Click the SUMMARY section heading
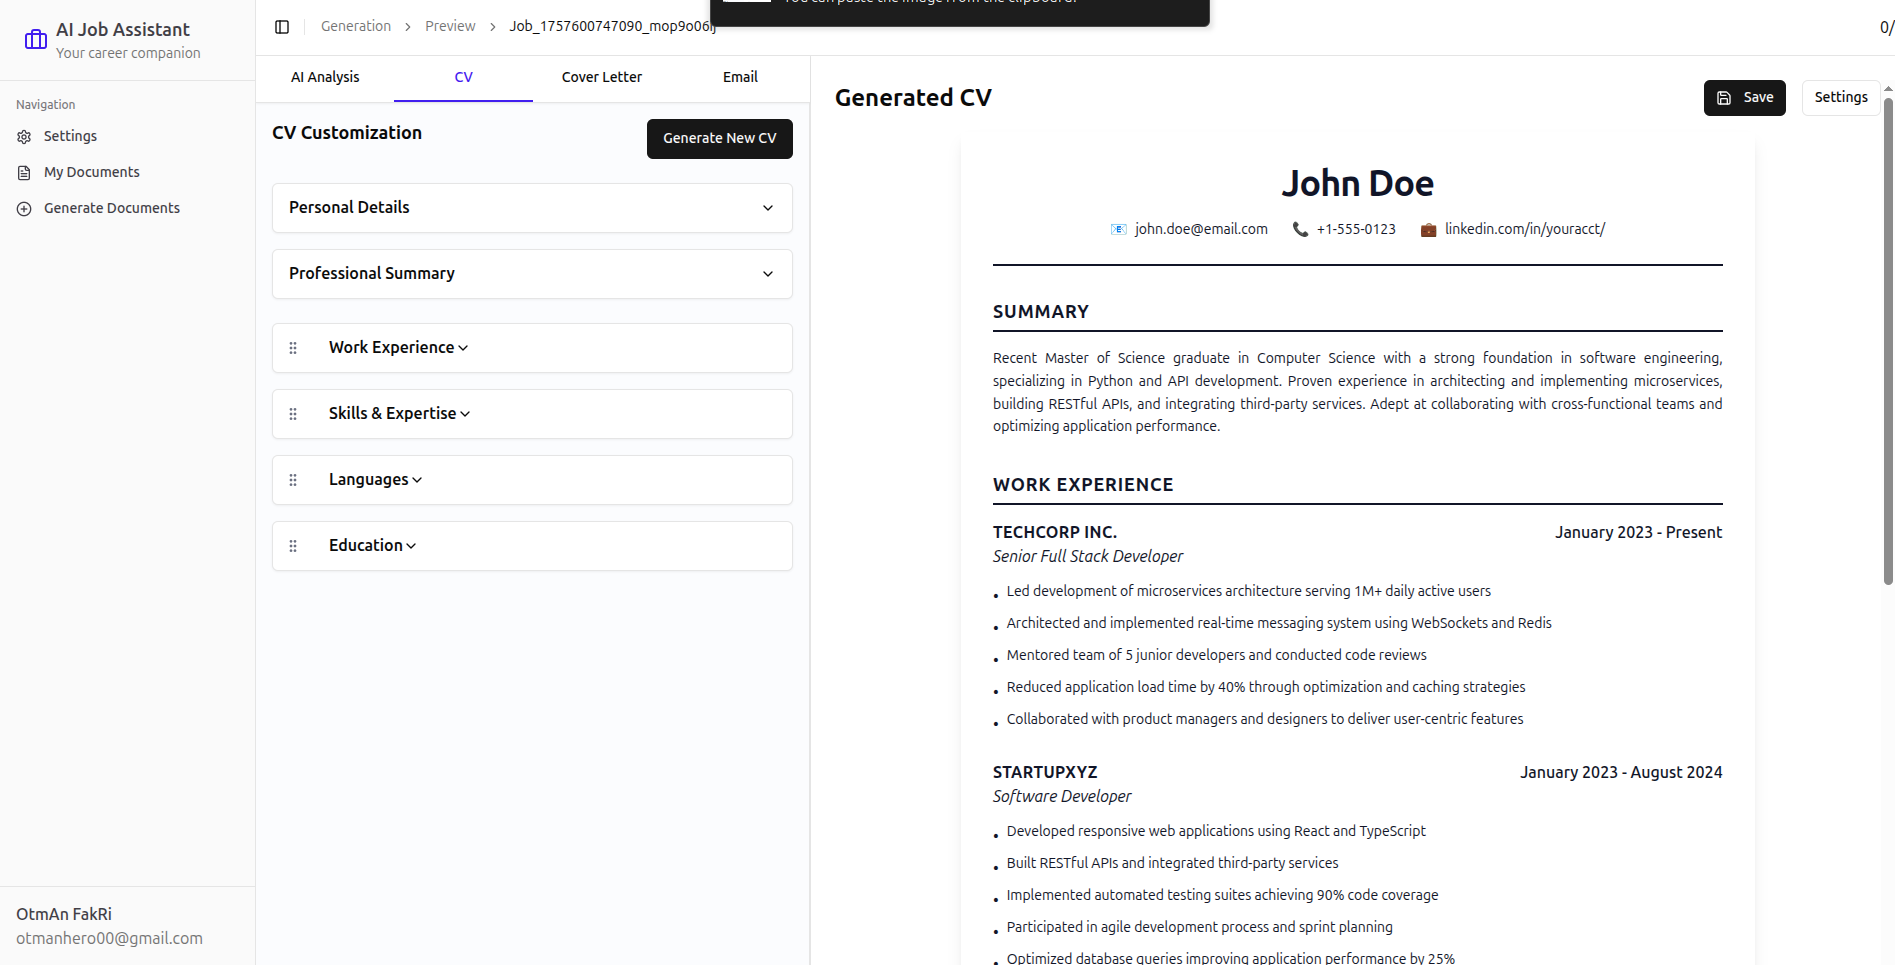This screenshot has height=965, width=1895. pyautogui.click(x=1041, y=312)
